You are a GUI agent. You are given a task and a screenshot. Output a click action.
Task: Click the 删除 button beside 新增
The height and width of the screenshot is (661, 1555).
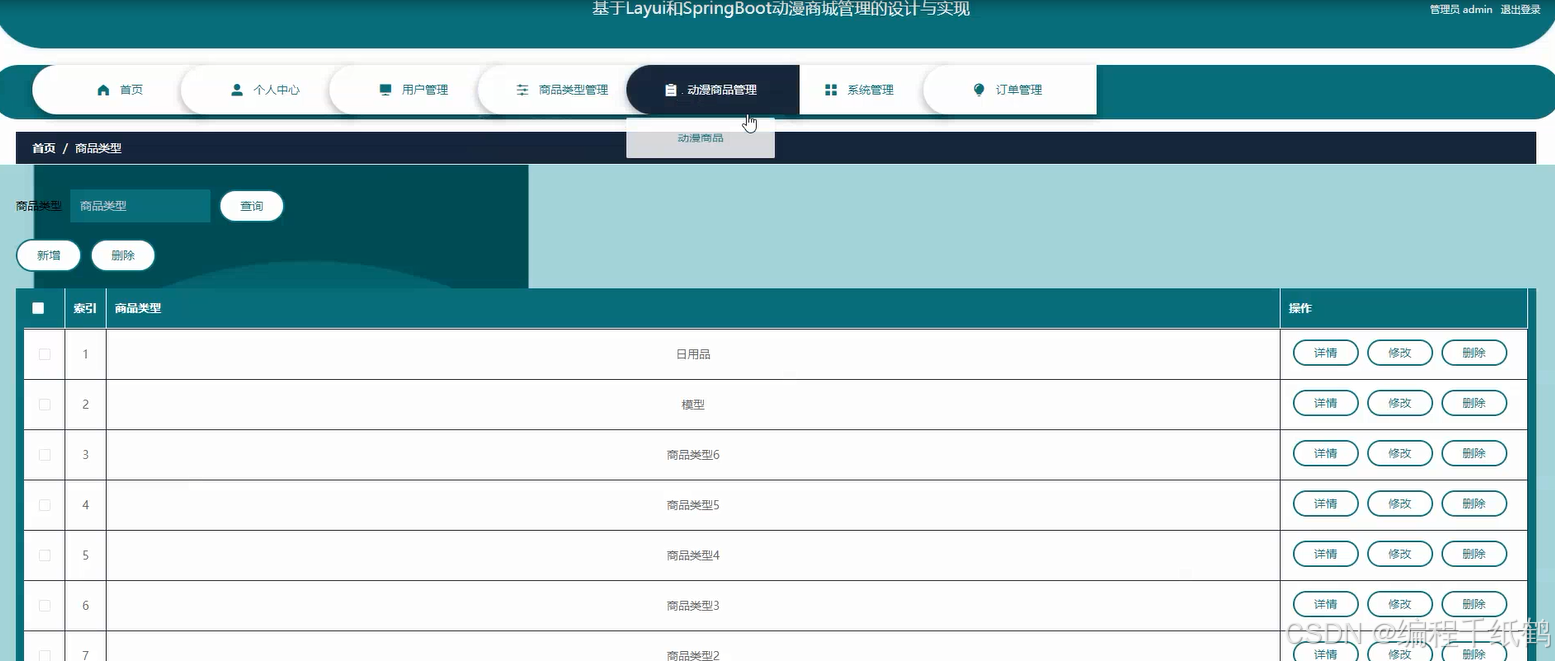pyautogui.click(x=123, y=255)
